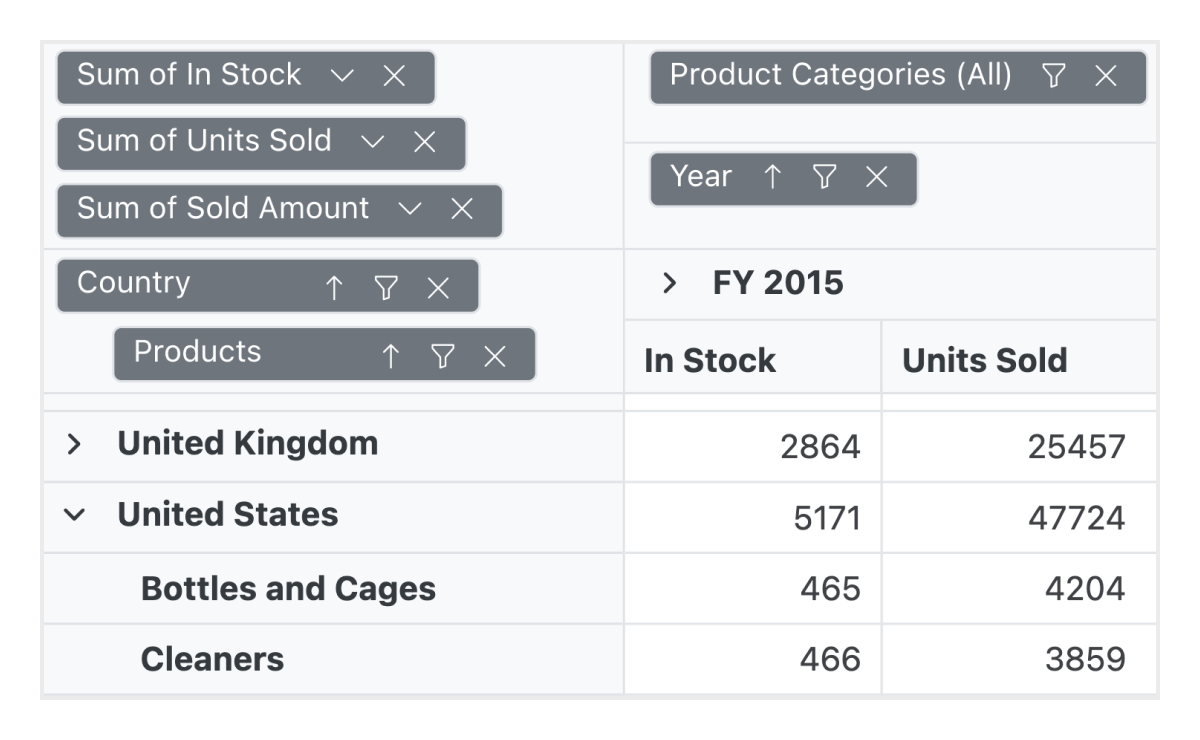Filter the Product Categories field
The image size is (1200, 740).
pyautogui.click(x=1053, y=77)
